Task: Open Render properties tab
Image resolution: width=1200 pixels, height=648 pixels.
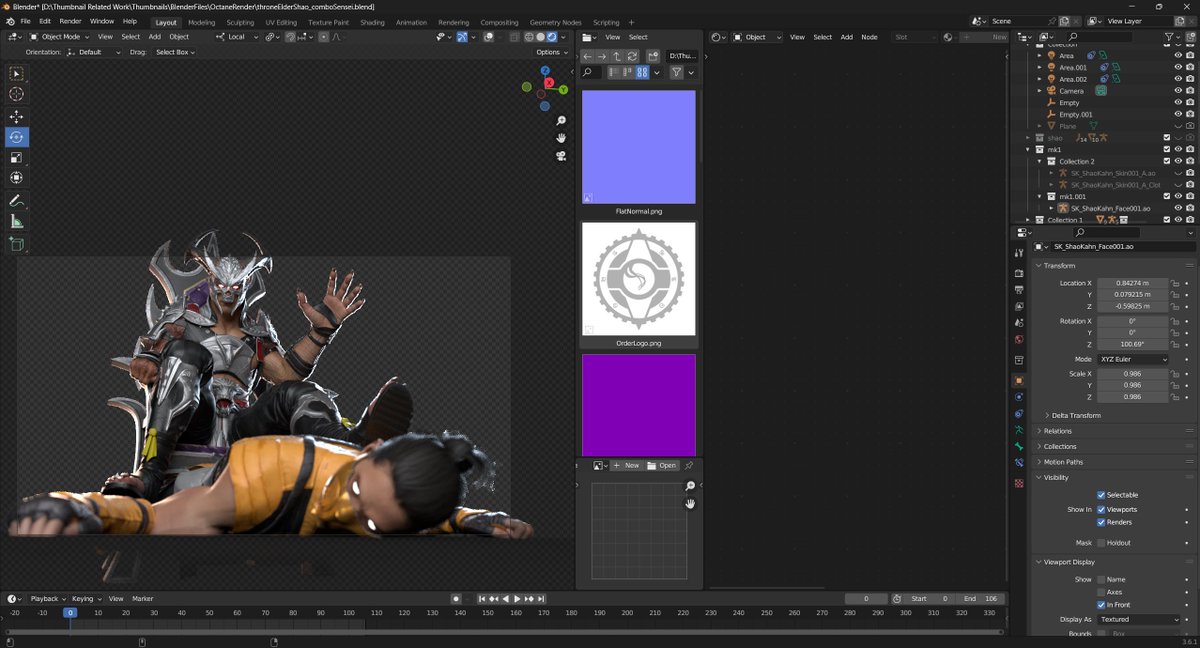Action: (x=1018, y=272)
